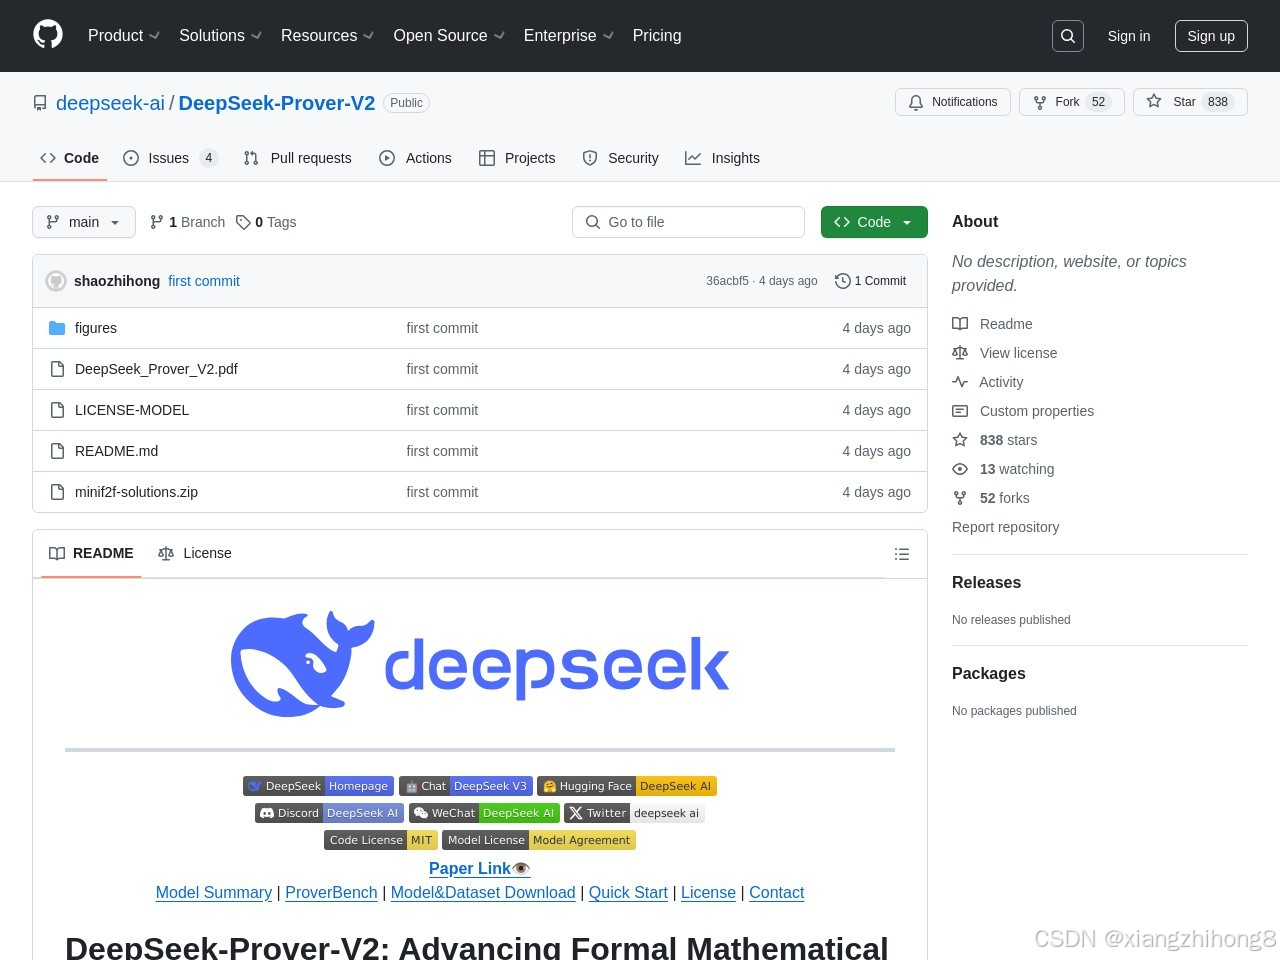Switch to the Insights tab

coord(722,158)
